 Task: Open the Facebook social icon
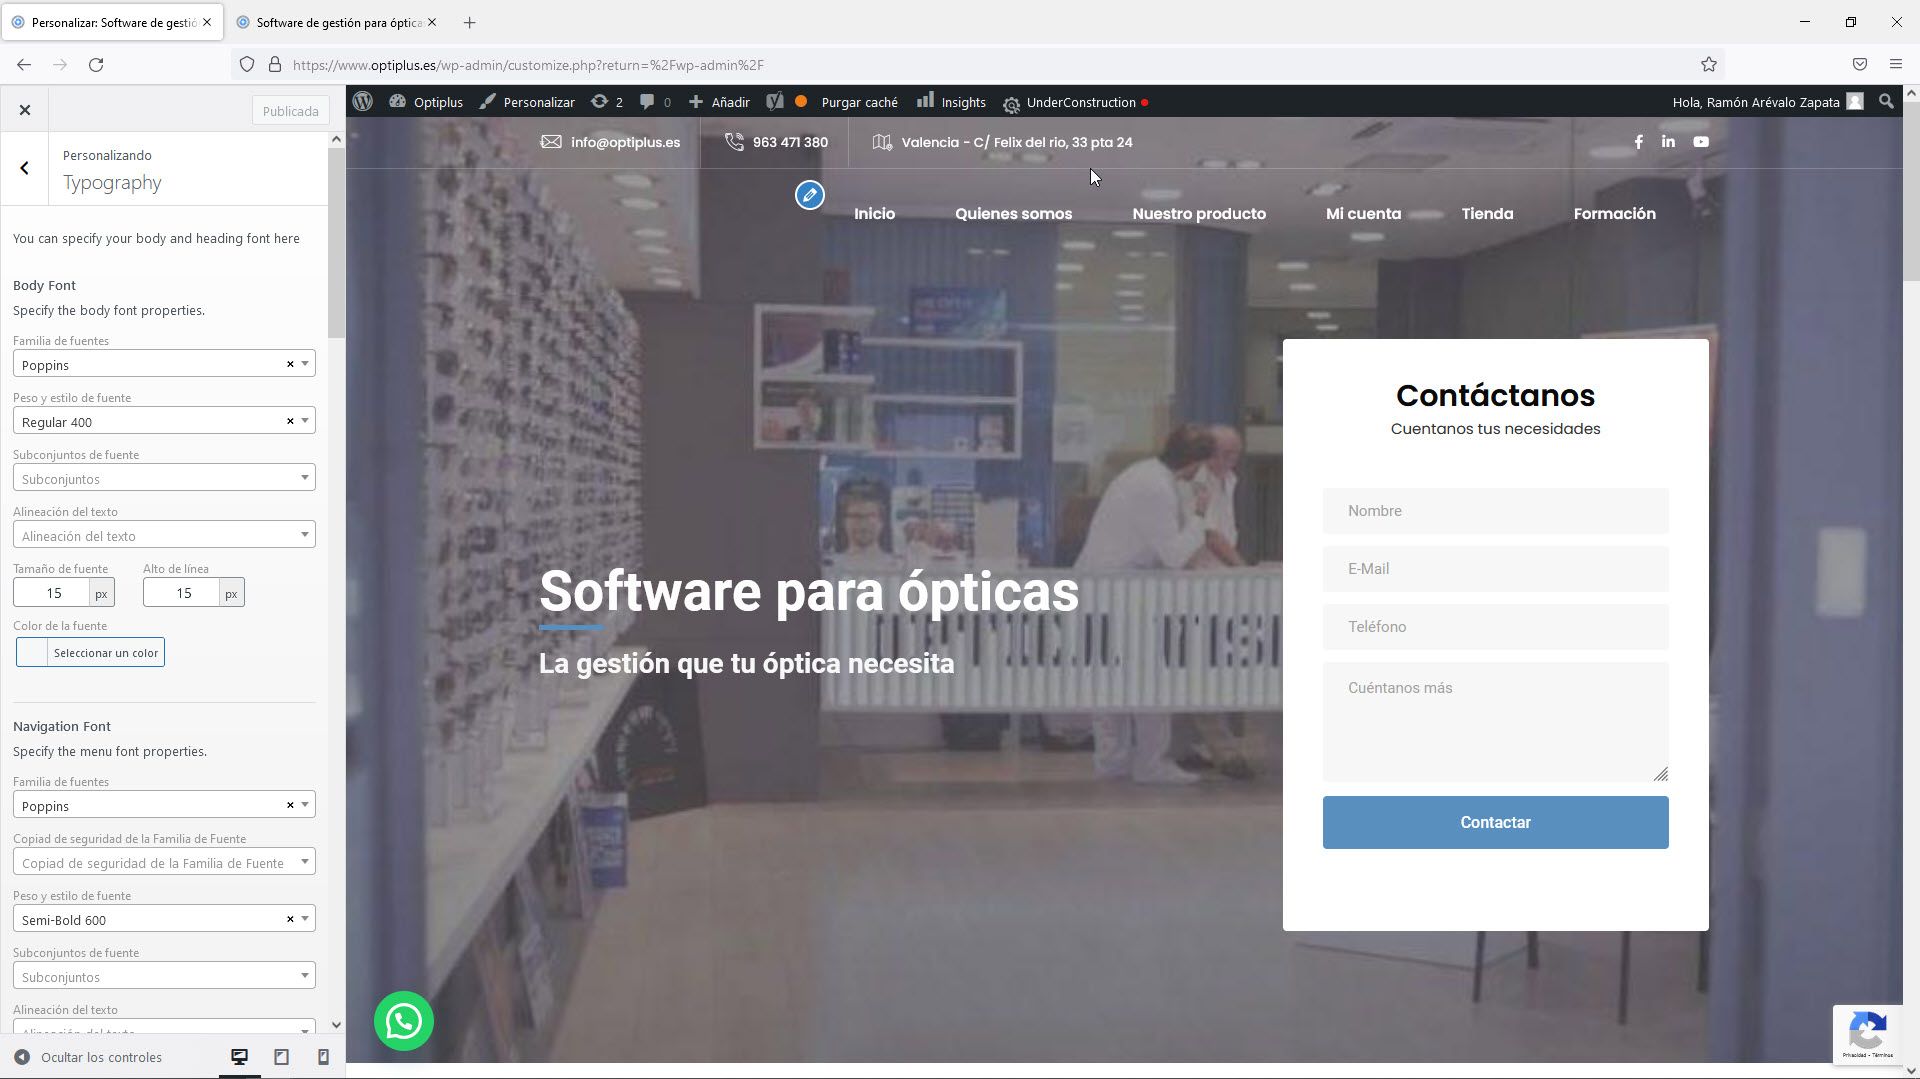point(1638,142)
